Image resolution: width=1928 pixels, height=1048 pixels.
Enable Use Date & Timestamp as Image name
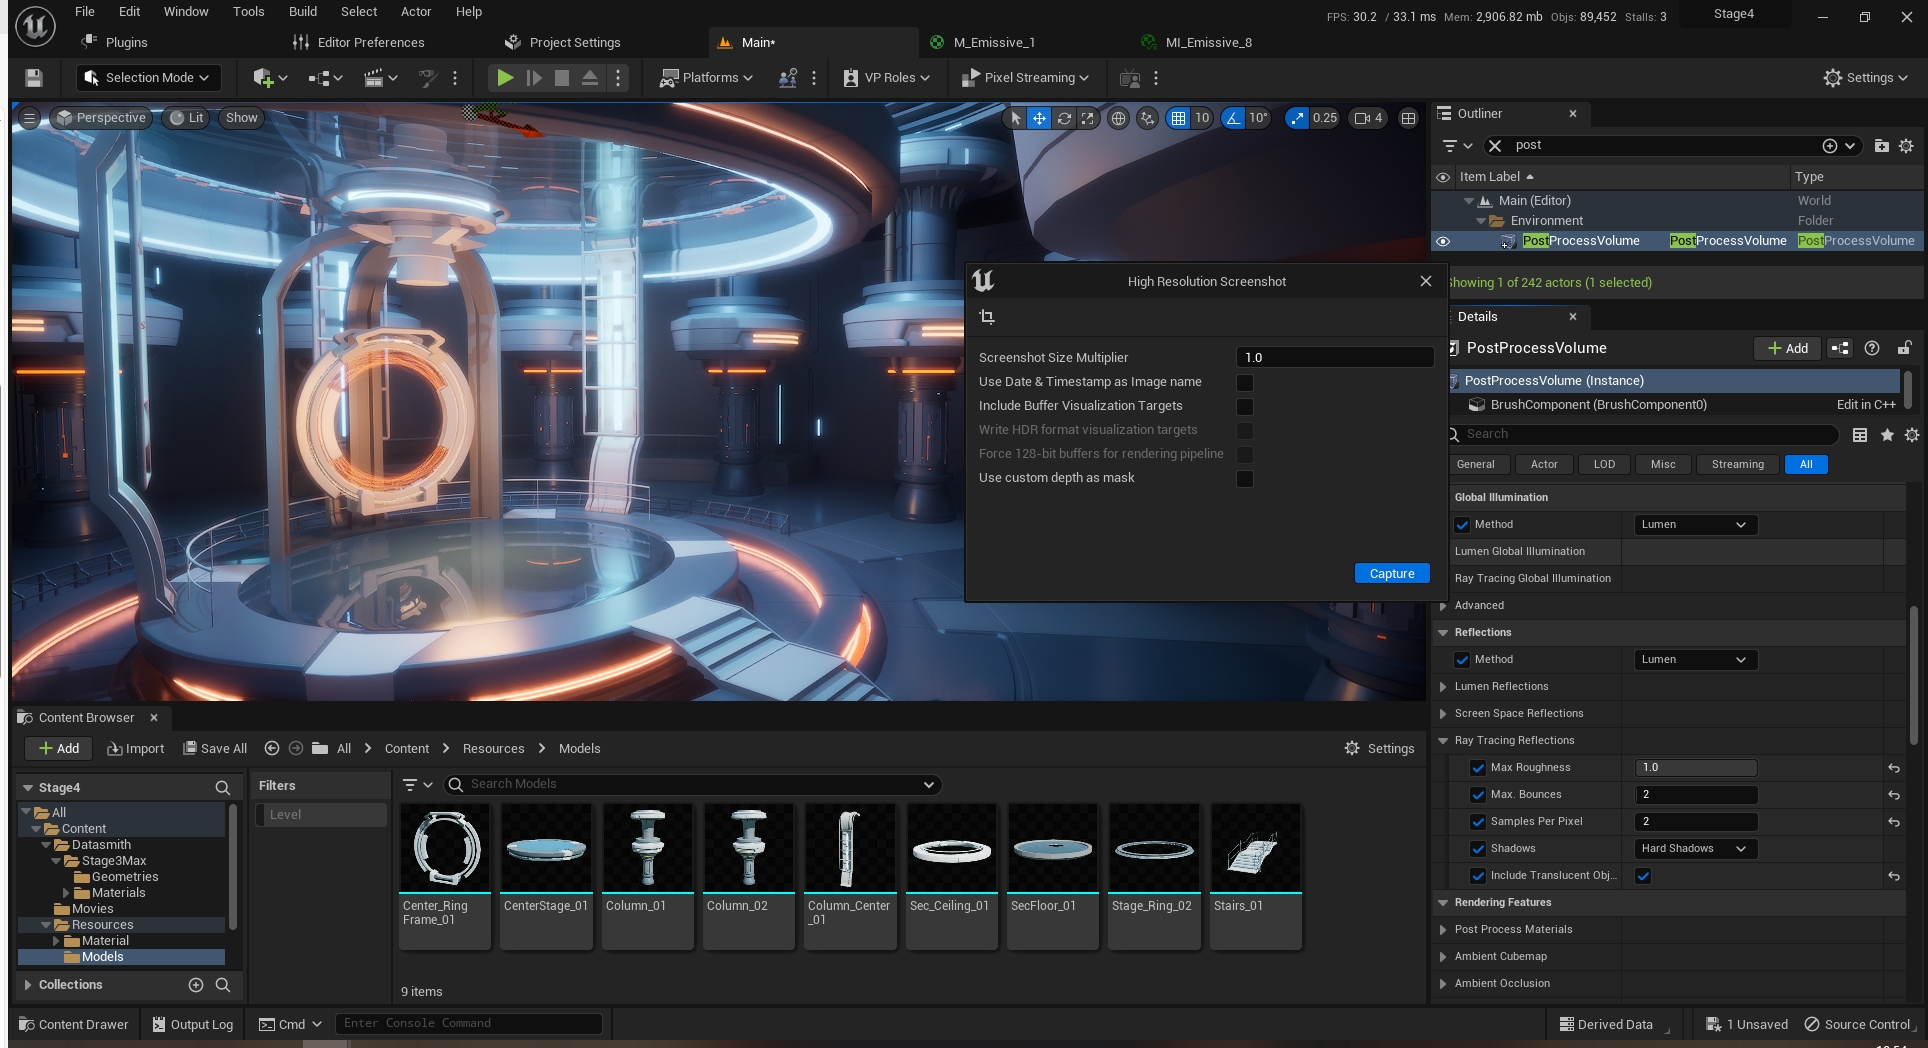[x=1245, y=383]
